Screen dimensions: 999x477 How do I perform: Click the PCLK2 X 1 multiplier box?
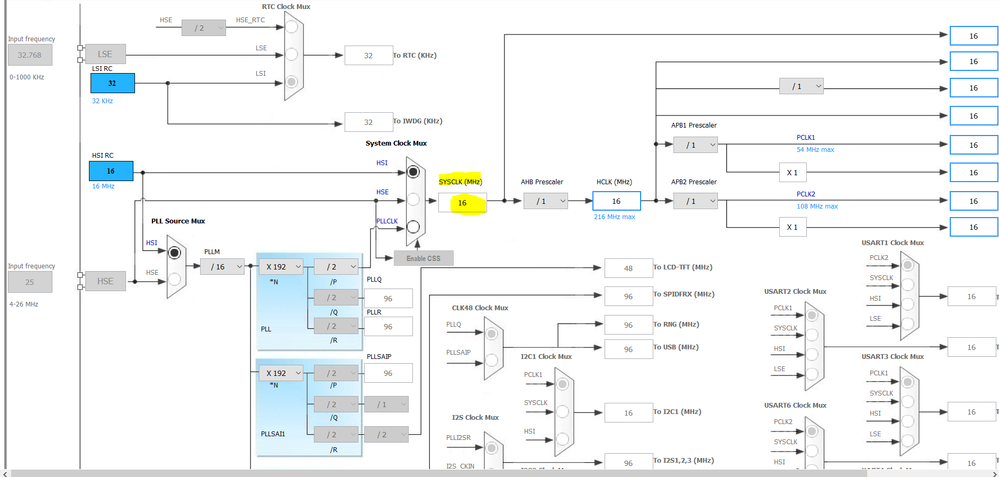click(792, 227)
